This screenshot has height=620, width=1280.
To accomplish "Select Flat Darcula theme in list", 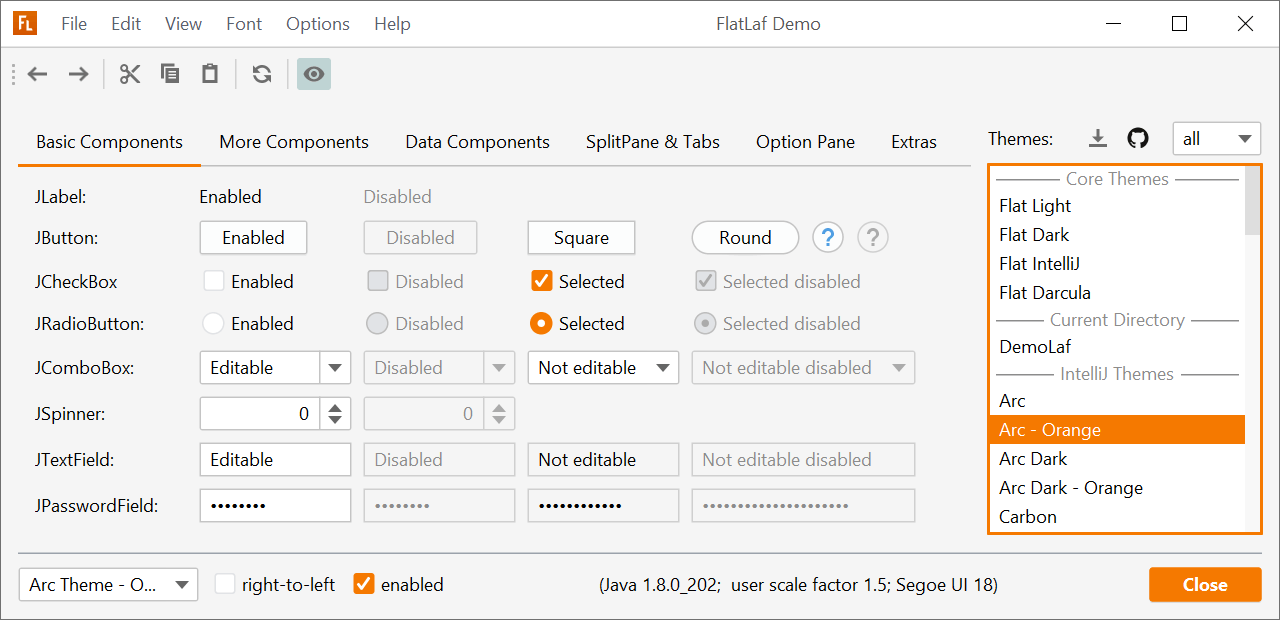I will [1044, 293].
